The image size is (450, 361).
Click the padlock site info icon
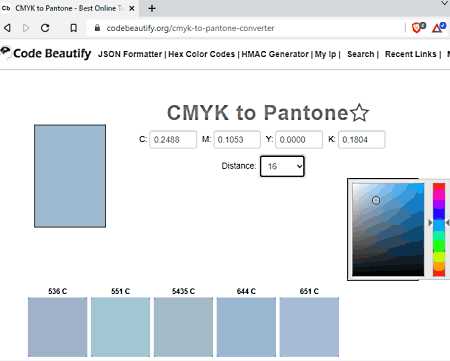(x=97, y=28)
